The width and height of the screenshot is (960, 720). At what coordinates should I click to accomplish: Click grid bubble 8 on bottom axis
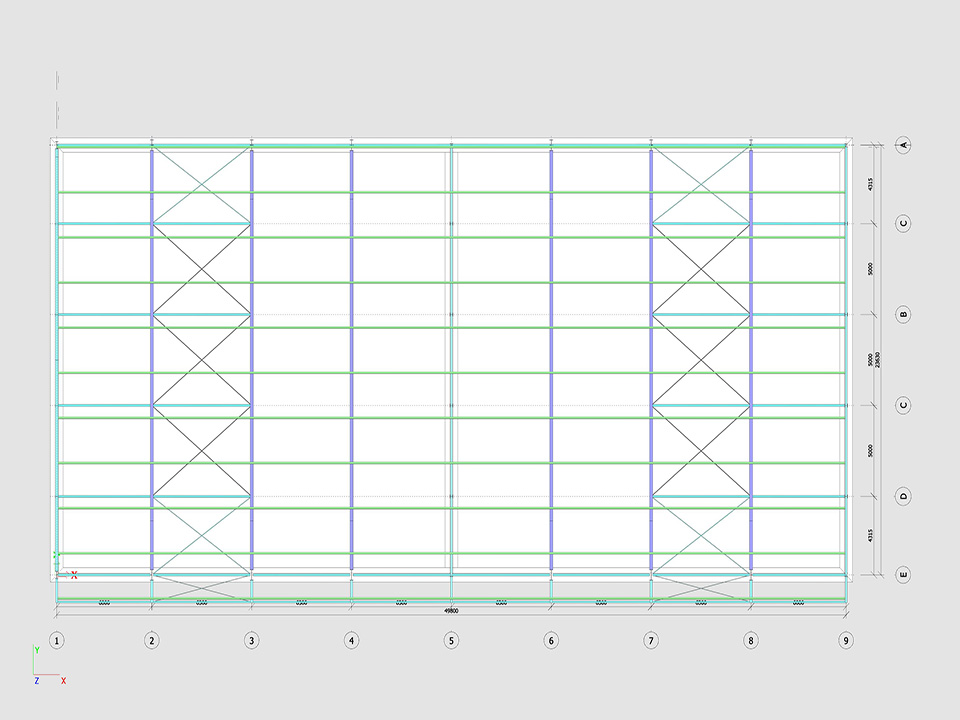click(751, 640)
